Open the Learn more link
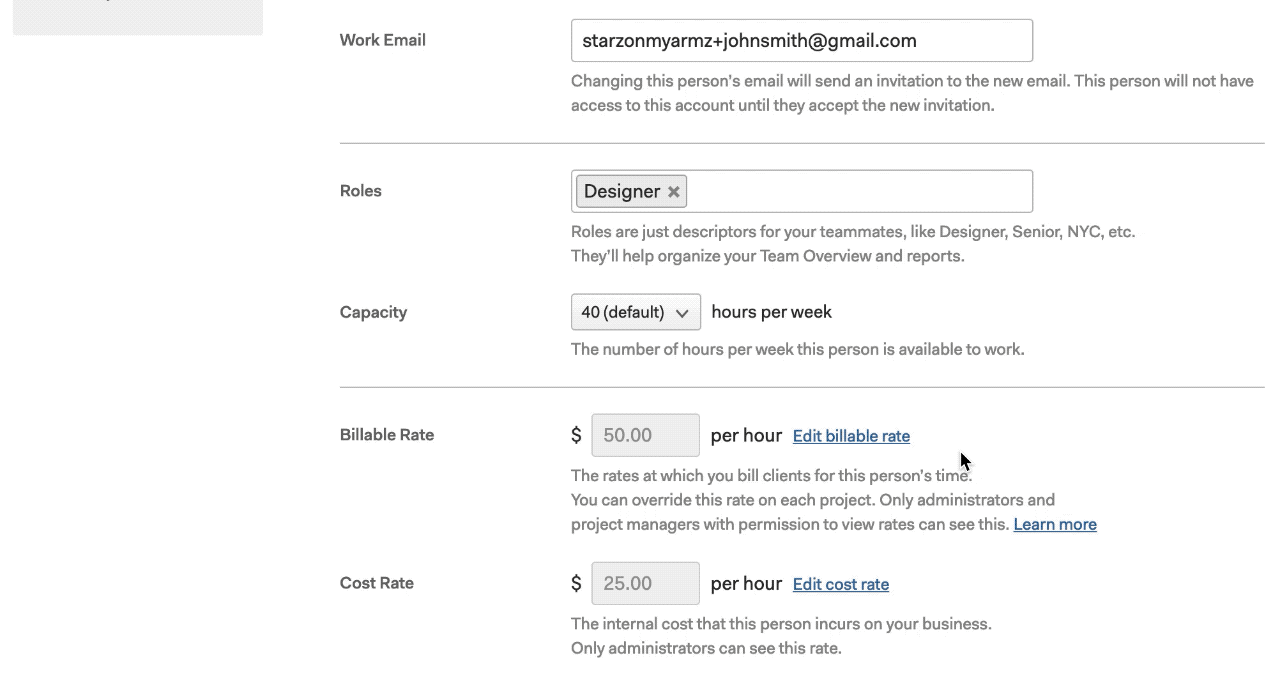 [x=1055, y=524]
